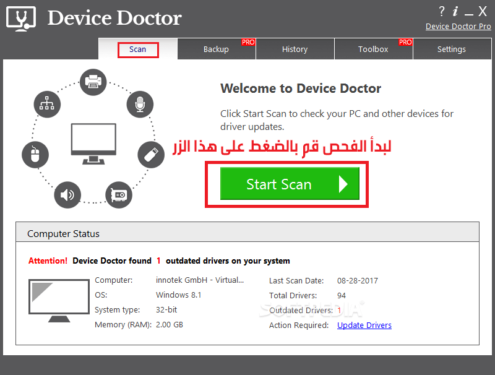Open the Settings tab
495x375 pixels.
452,49
